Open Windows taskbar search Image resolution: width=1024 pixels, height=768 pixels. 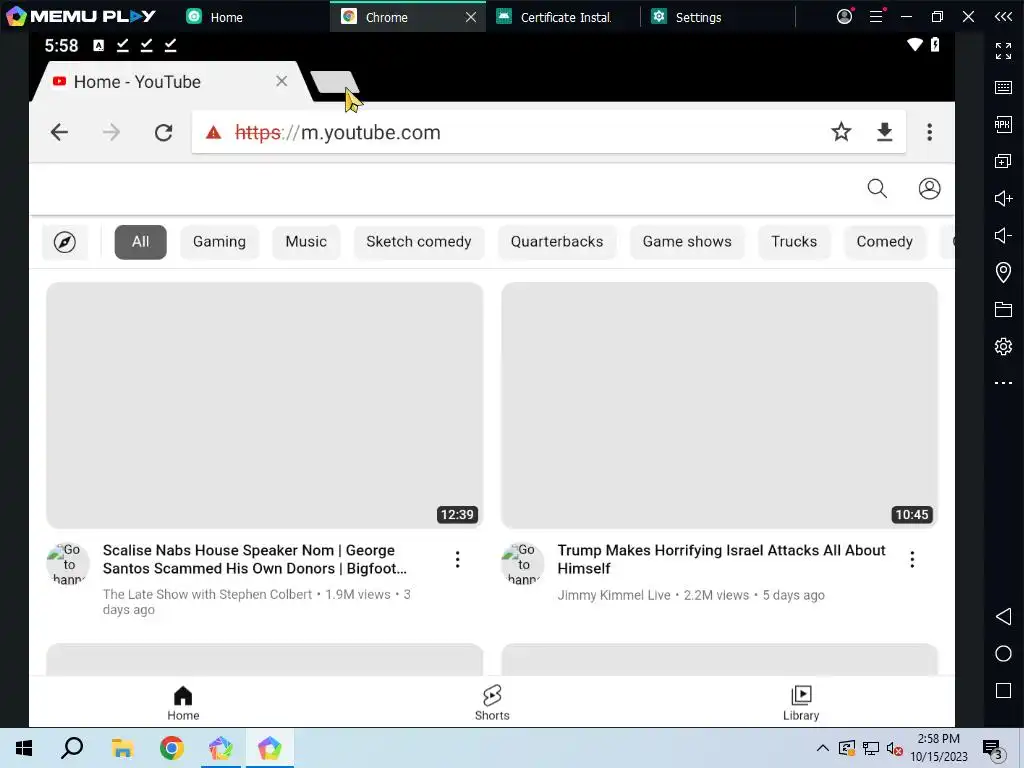(x=72, y=748)
